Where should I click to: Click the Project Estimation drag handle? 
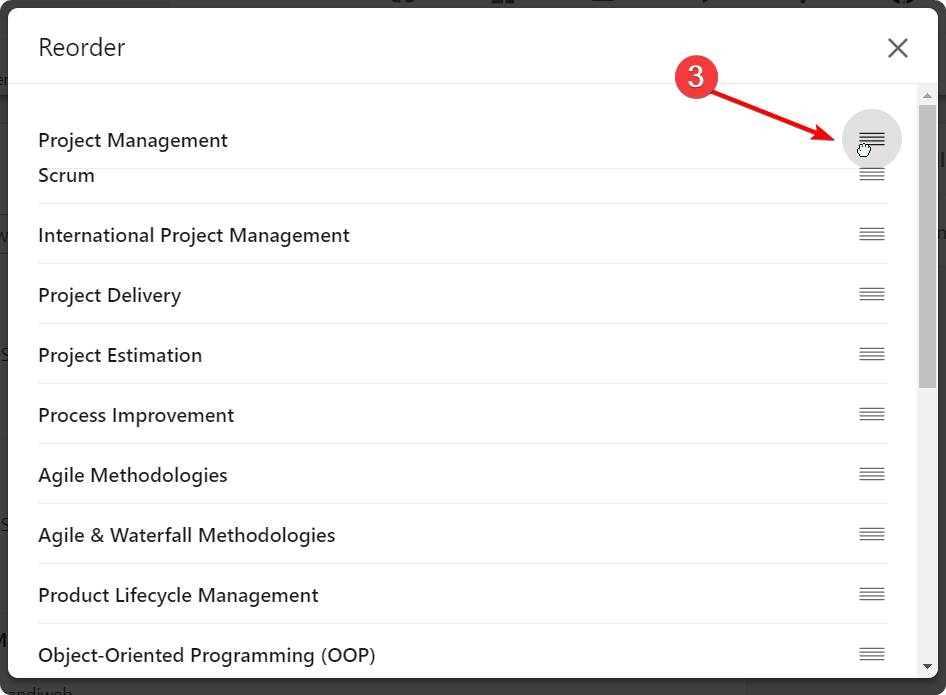pyautogui.click(x=872, y=355)
